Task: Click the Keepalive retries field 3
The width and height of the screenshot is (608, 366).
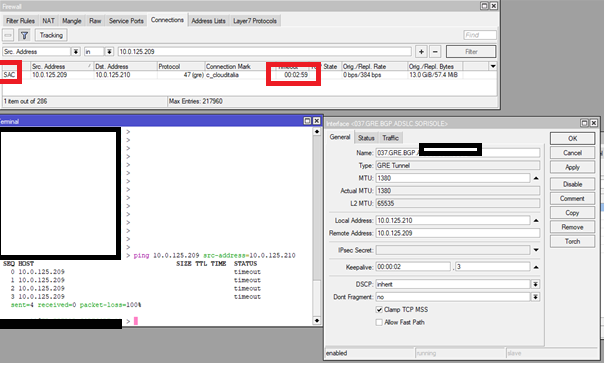Action: pyautogui.click(x=492, y=267)
